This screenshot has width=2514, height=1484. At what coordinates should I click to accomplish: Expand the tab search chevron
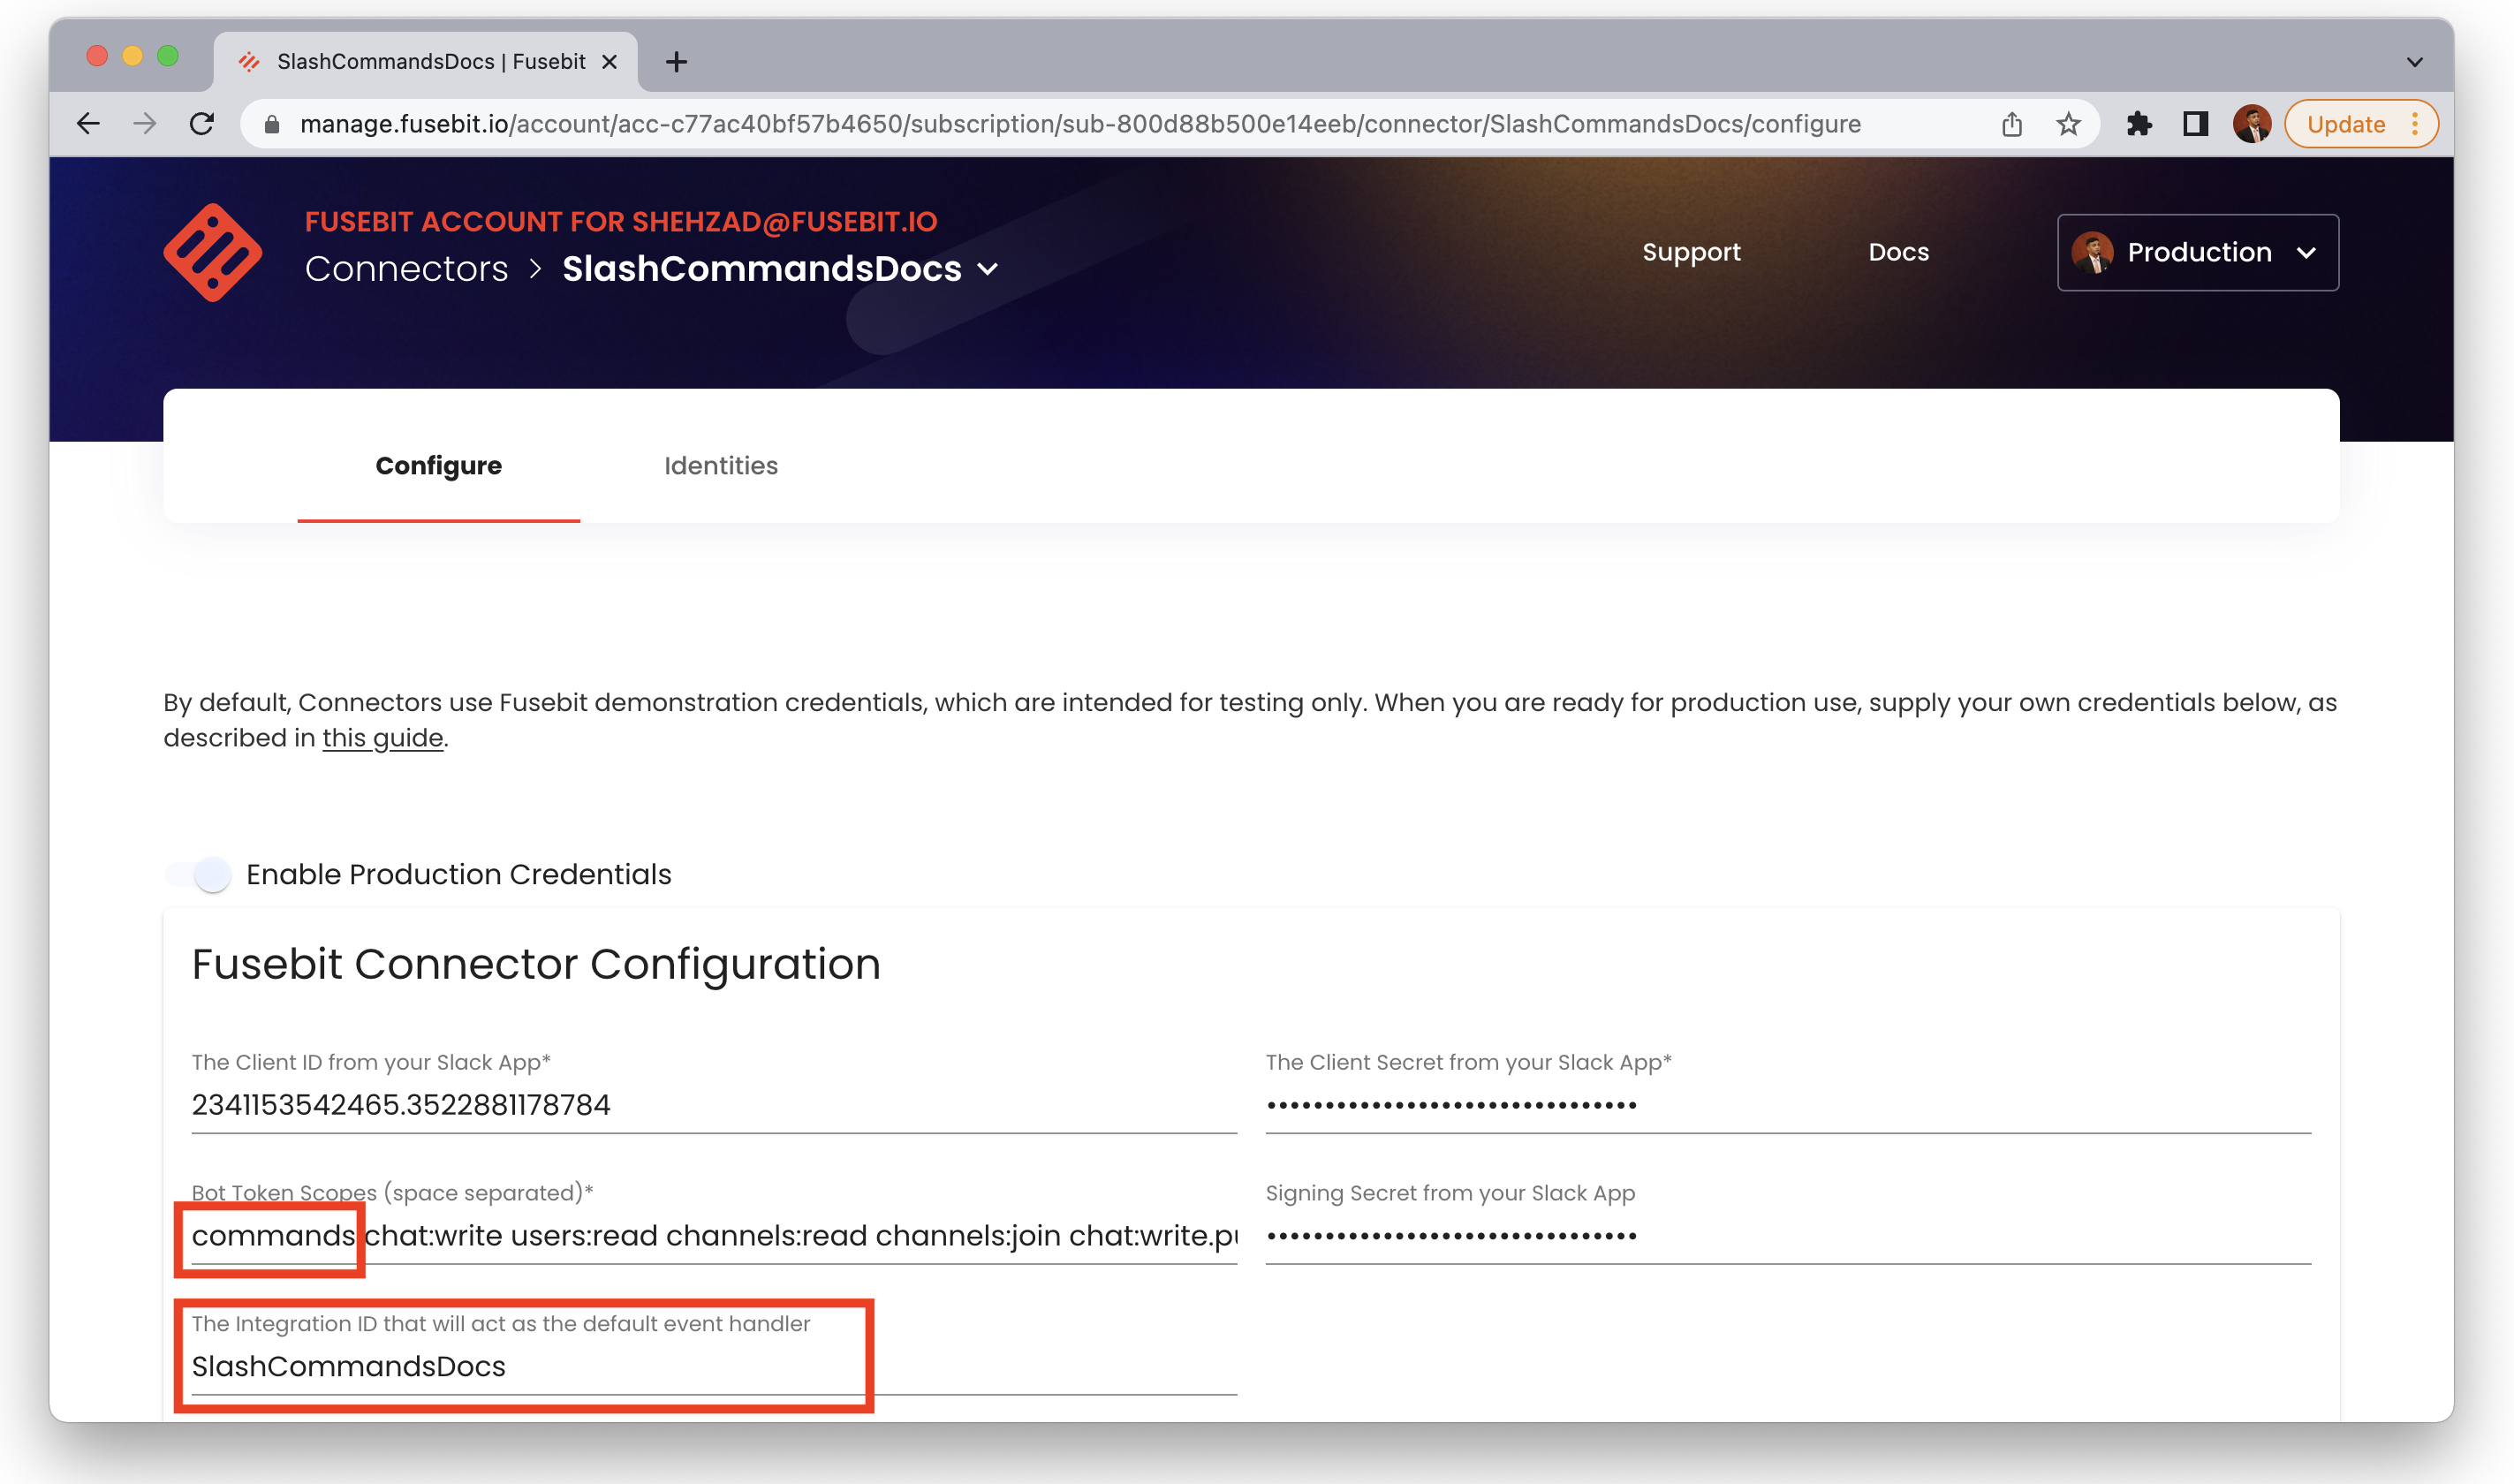point(2415,62)
